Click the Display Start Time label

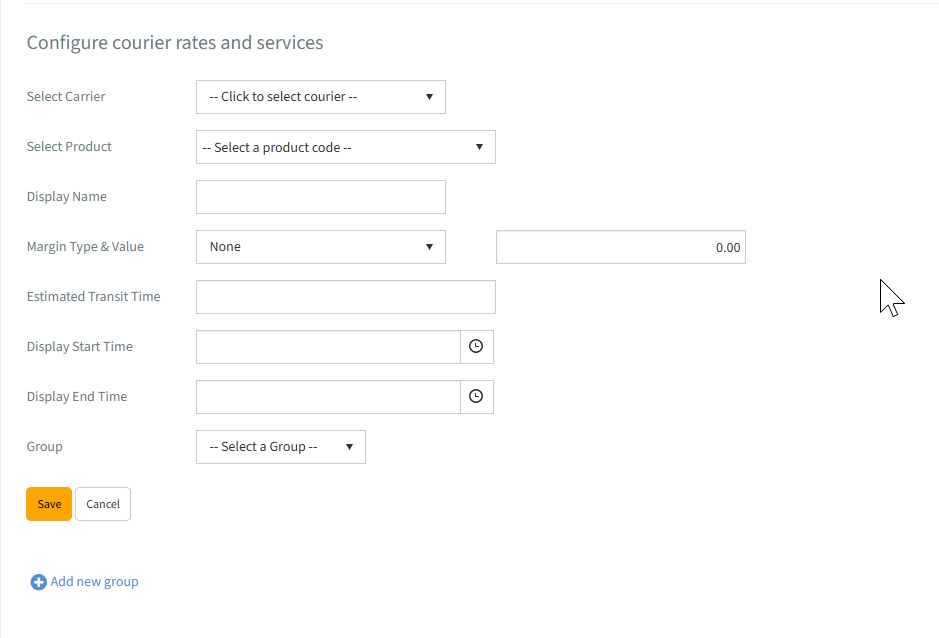coord(79,347)
